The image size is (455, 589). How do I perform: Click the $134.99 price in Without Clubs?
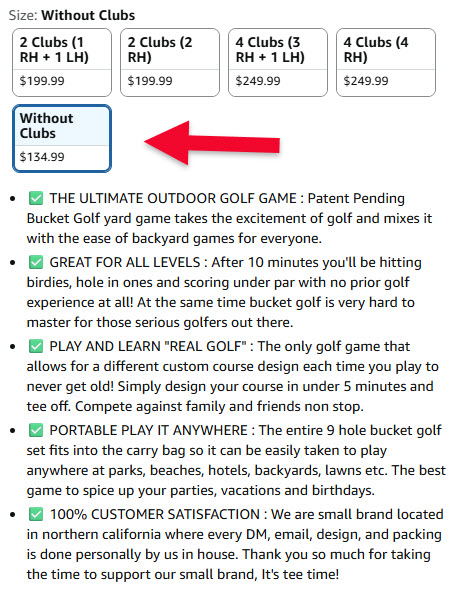(42, 157)
